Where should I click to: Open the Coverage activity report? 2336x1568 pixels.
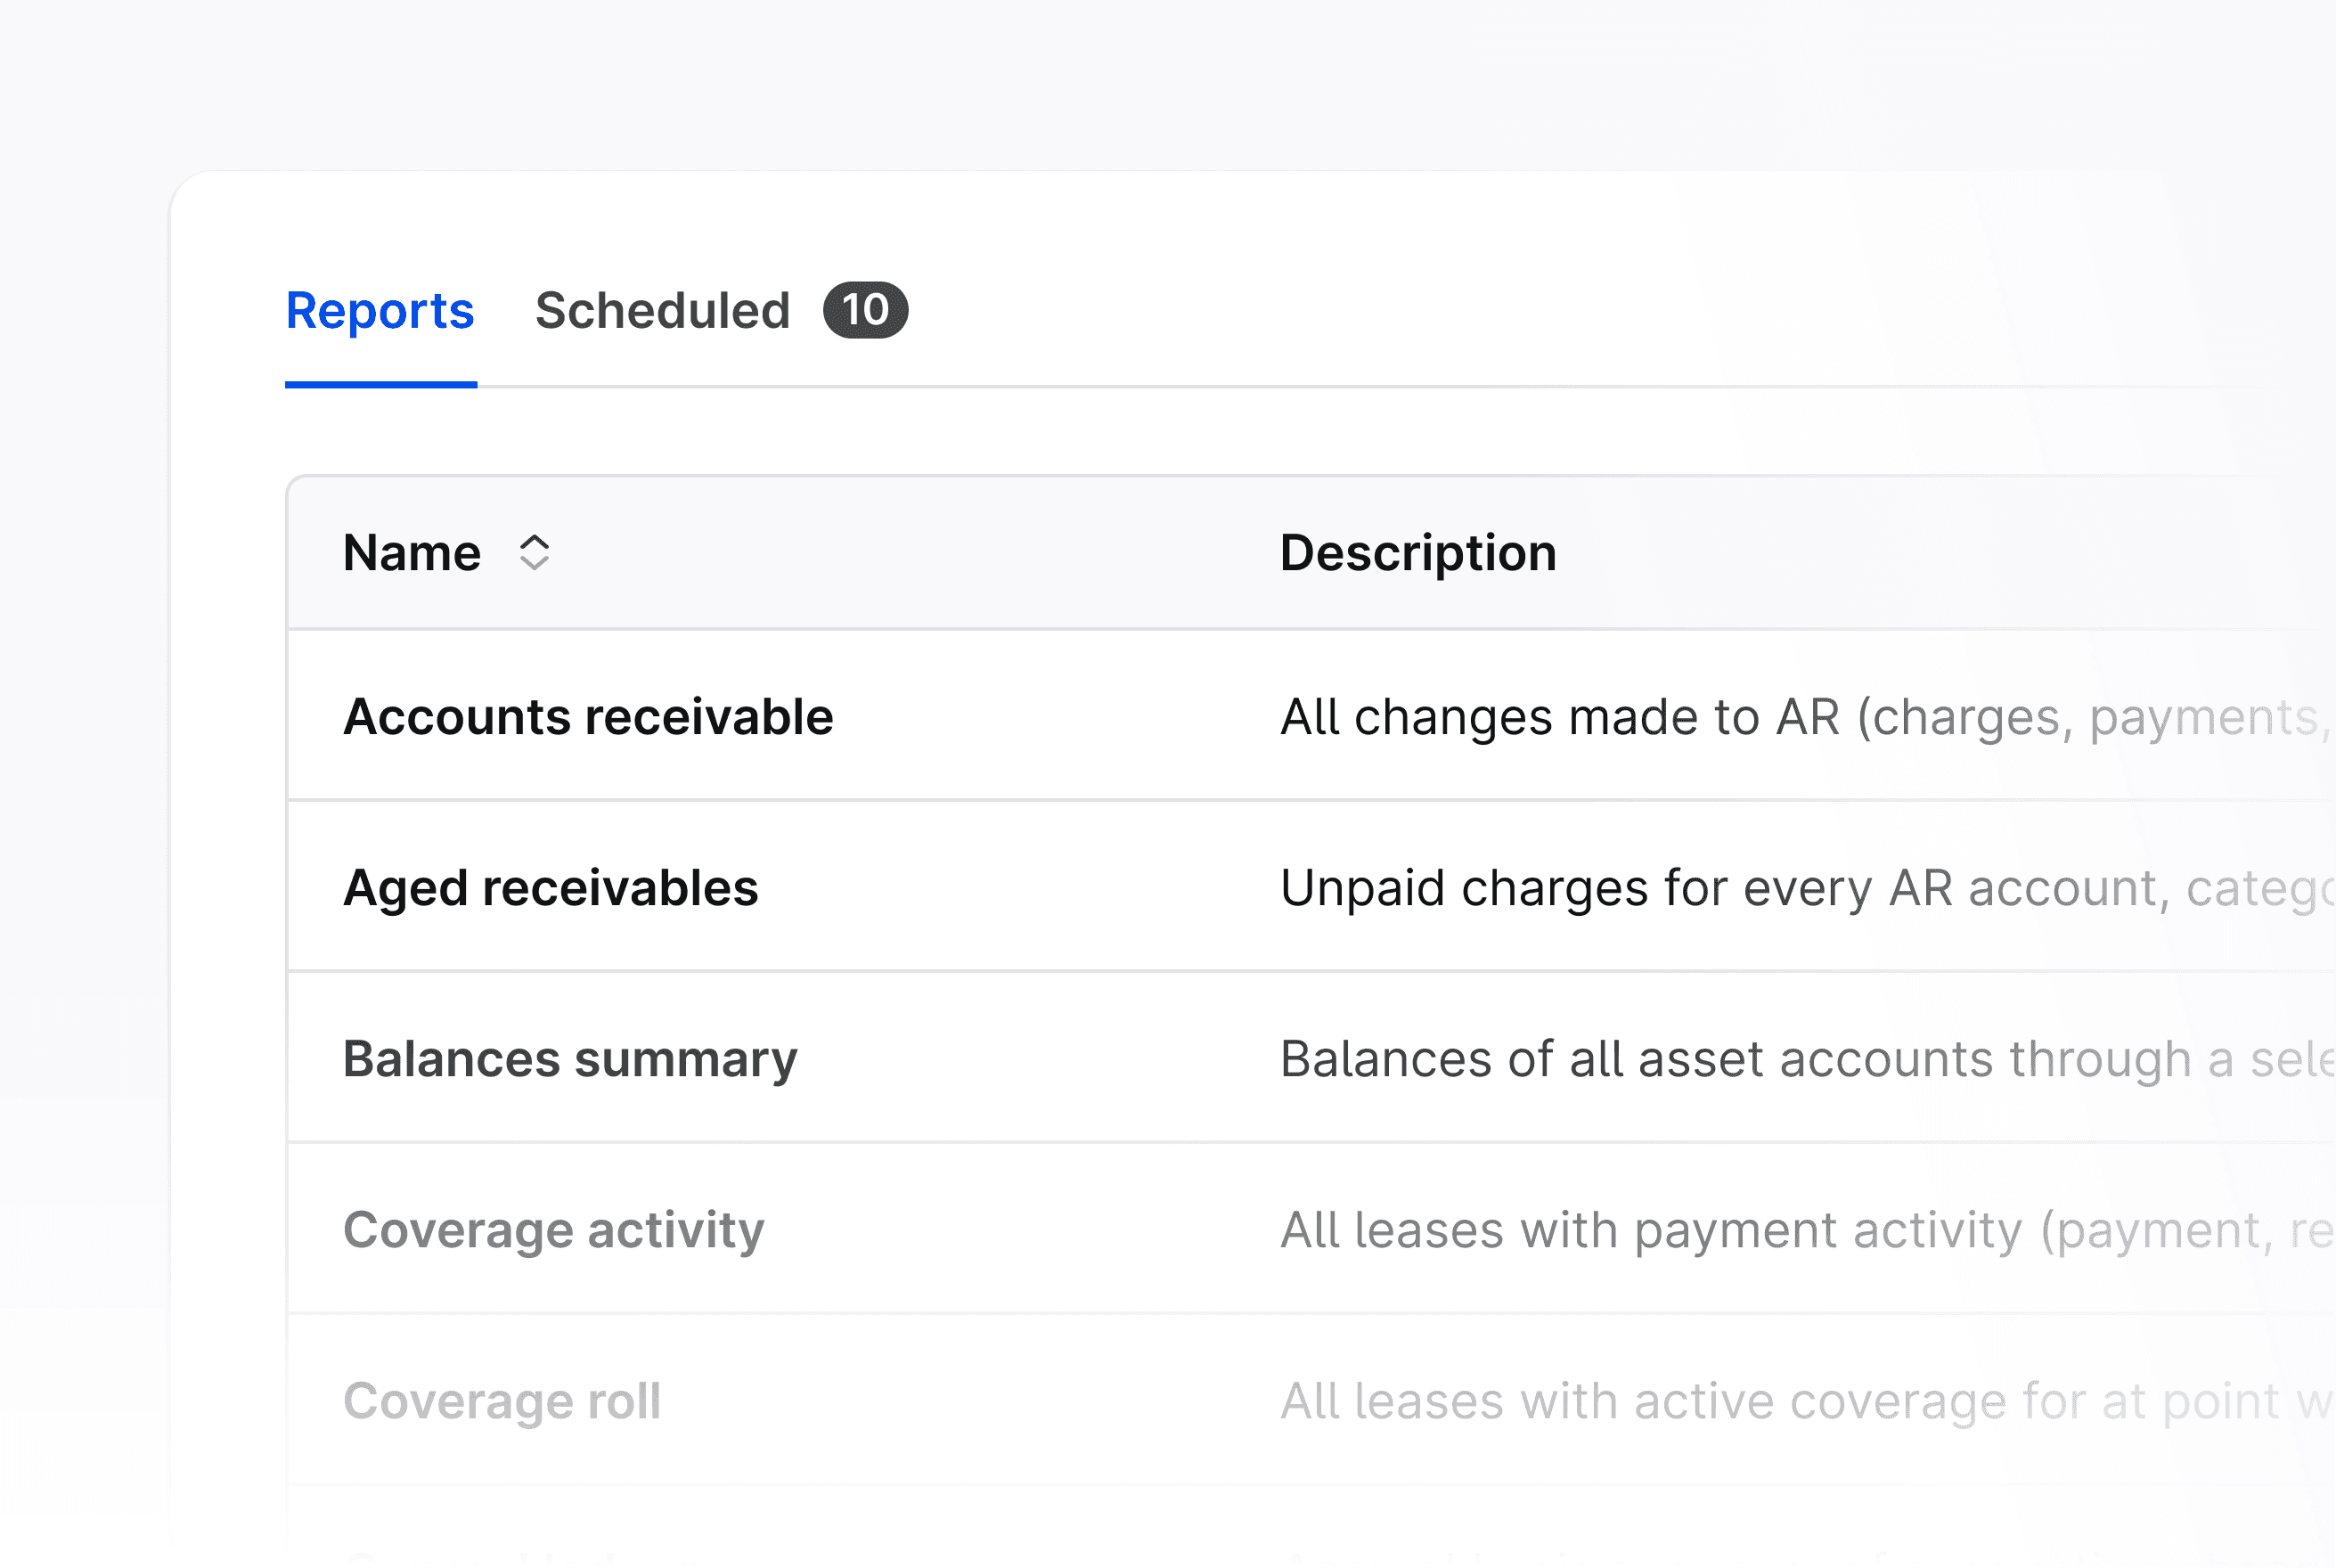tap(553, 1230)
